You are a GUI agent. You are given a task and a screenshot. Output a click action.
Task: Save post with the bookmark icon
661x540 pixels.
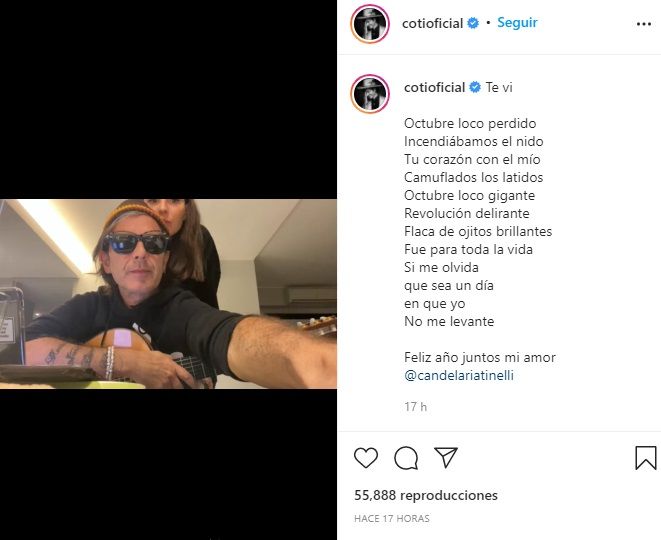[646, 458]
